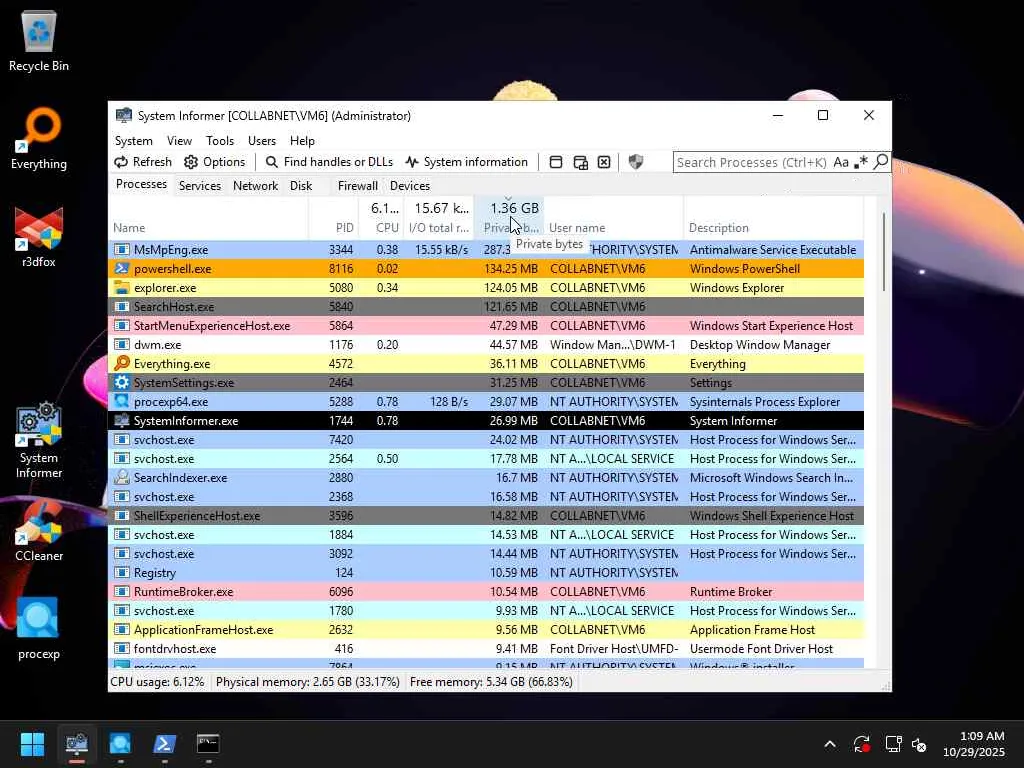The image size is (1024, 768).
Task: Click the procexp64.exe process icon
Action: click(x=121, y=401)
